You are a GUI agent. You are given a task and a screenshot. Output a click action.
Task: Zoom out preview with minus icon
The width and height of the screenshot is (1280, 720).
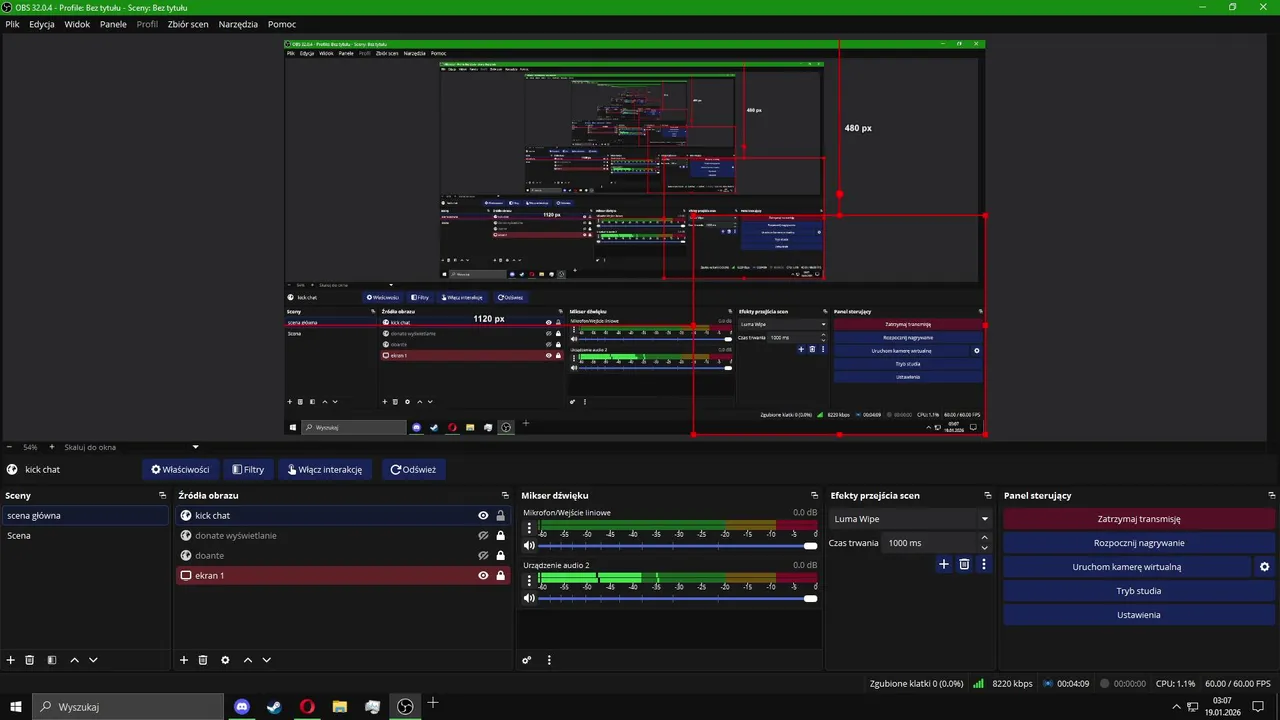click(x=9, y=447)
